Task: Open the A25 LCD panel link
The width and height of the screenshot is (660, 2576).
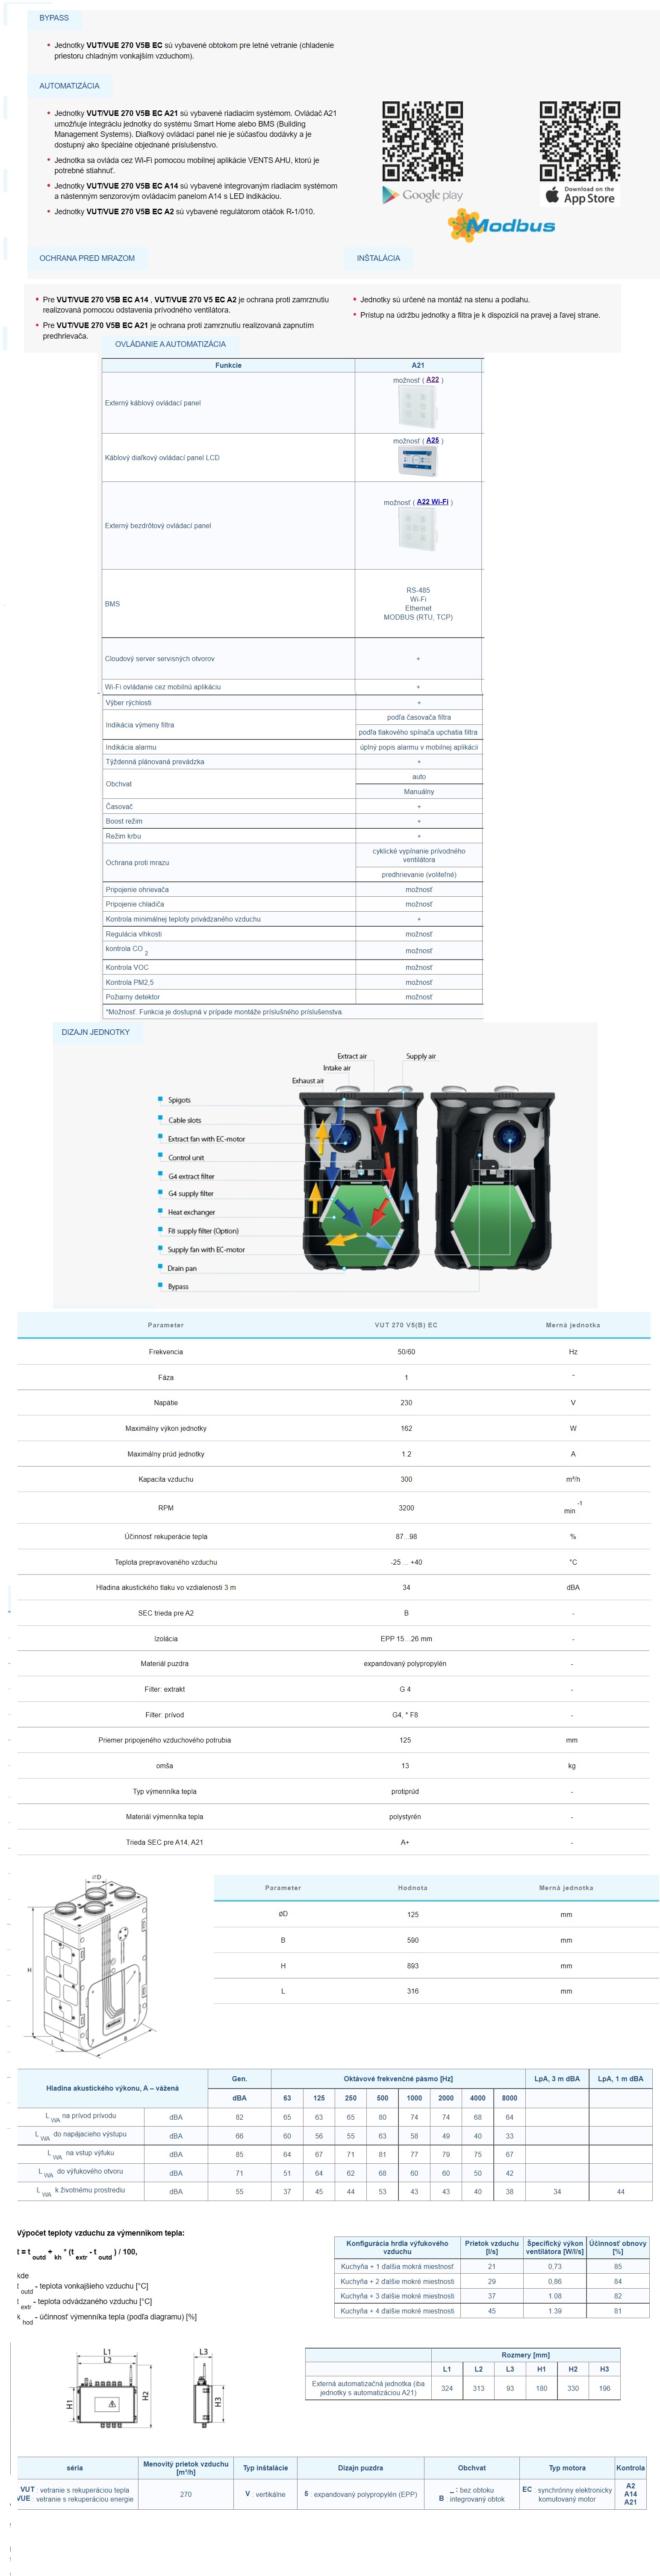Action: coord(432,440)
